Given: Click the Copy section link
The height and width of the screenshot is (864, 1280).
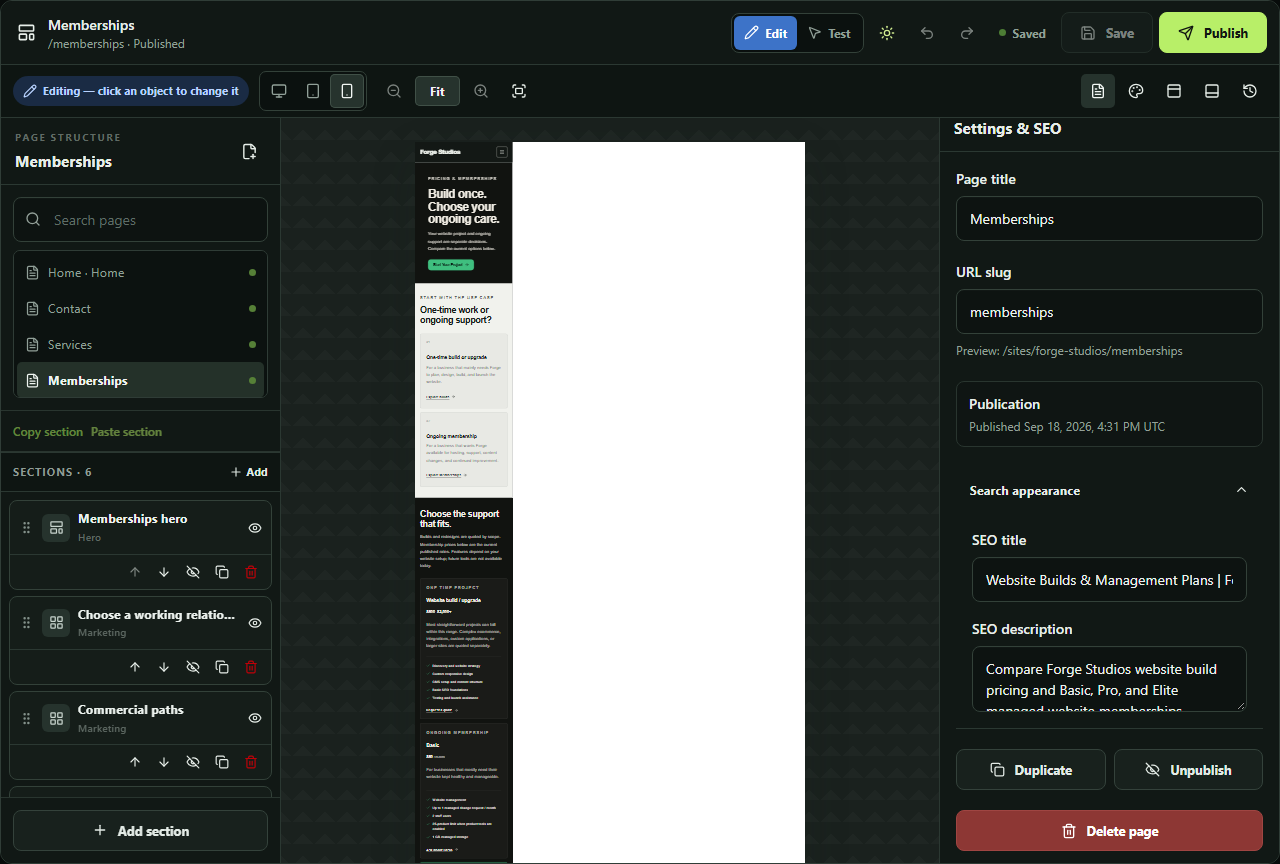Looking at the screenshot, I should pyautogui.click(x=48, y=432).
